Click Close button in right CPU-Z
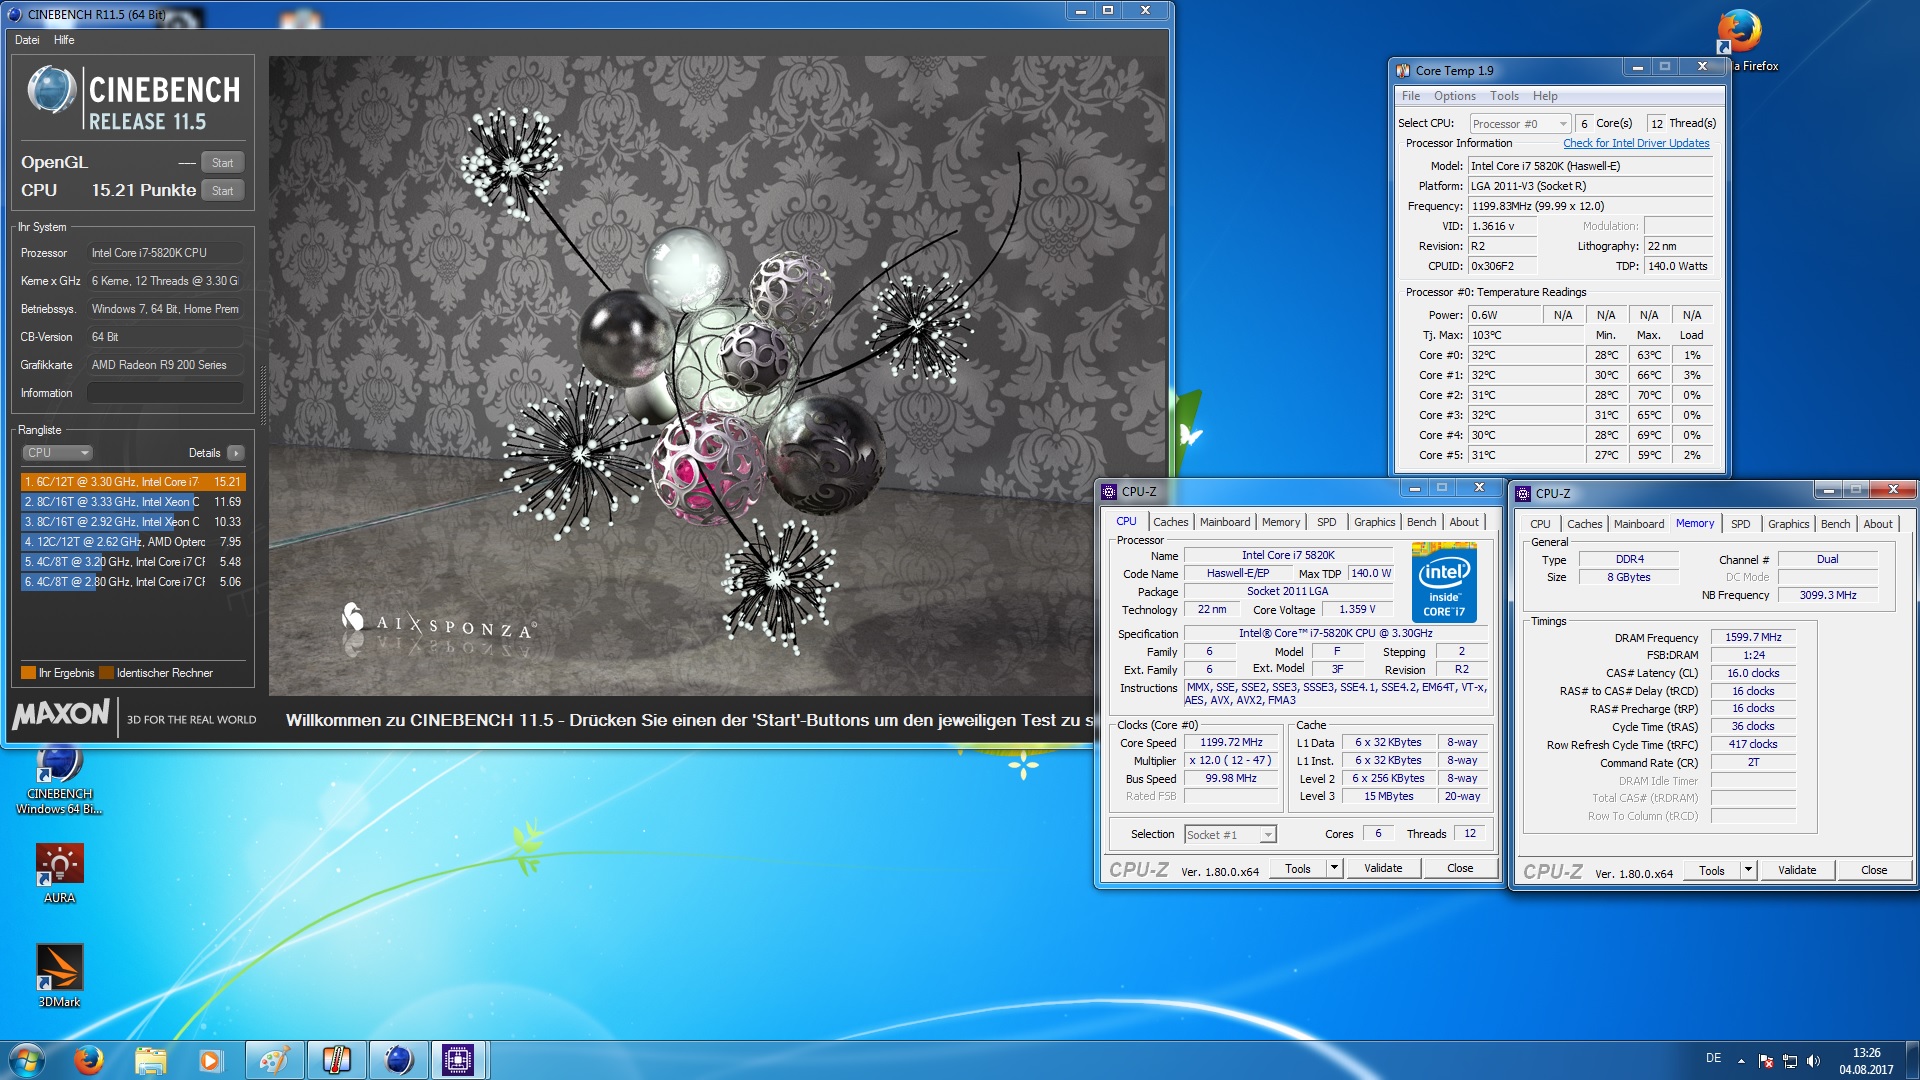Image resolution: width=1920 pixels, height=1080 pixels. pyautogui.click(x=1874, y=870)
